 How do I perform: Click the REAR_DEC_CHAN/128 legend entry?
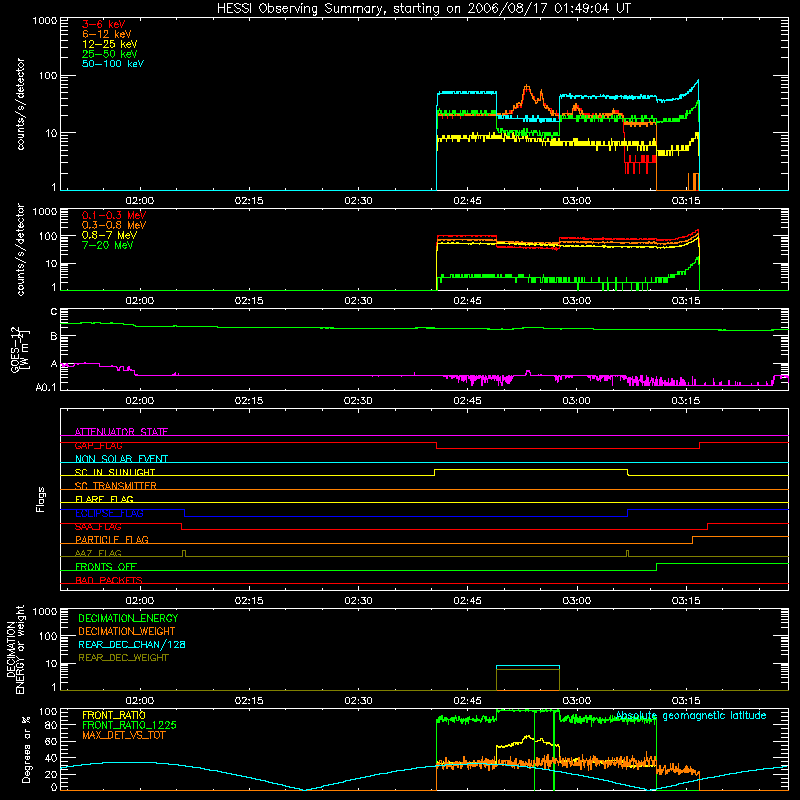[x=132, y=644]
